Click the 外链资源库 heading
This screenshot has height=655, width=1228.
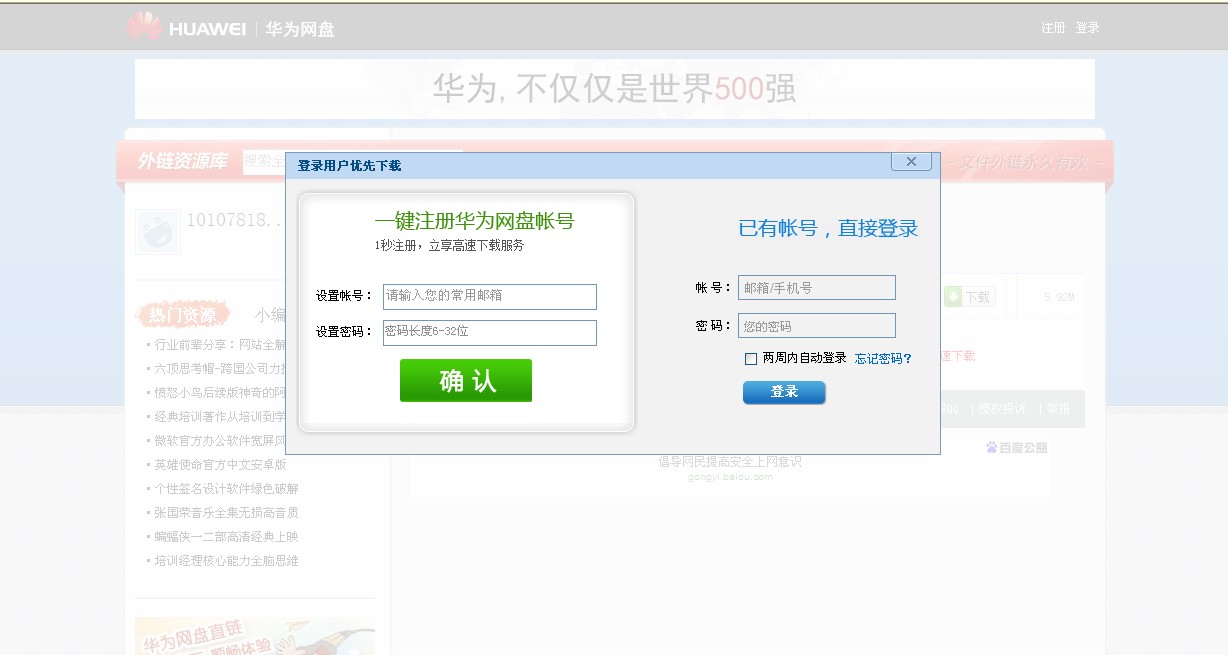point(182,161)
